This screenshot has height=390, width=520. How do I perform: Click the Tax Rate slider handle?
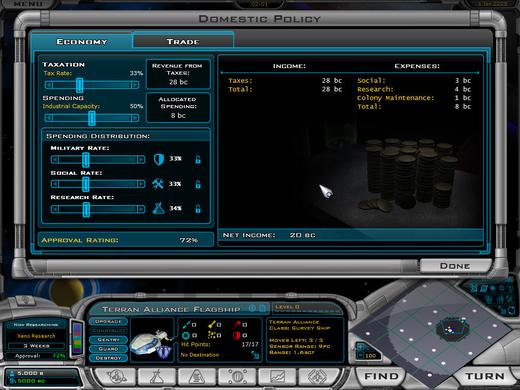[x=79, y=85]
